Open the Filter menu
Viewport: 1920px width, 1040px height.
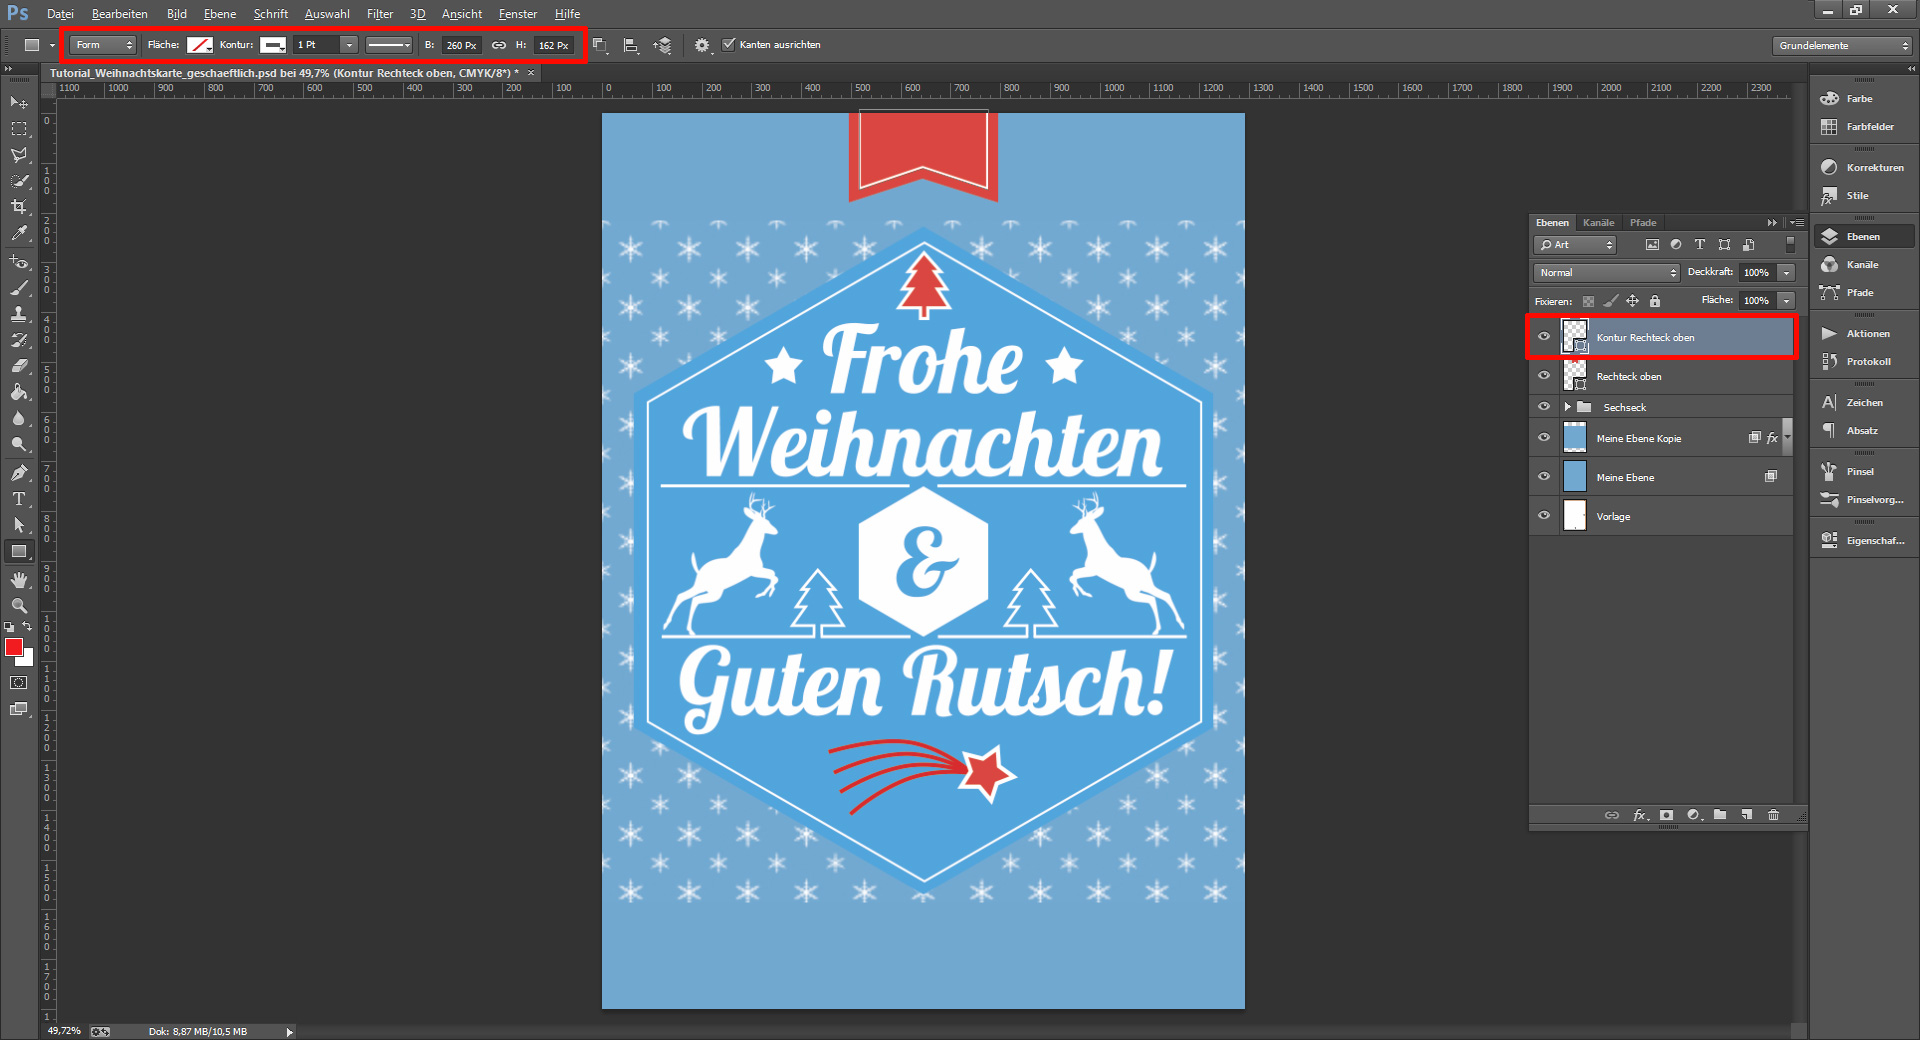click(x=380, y=13)
